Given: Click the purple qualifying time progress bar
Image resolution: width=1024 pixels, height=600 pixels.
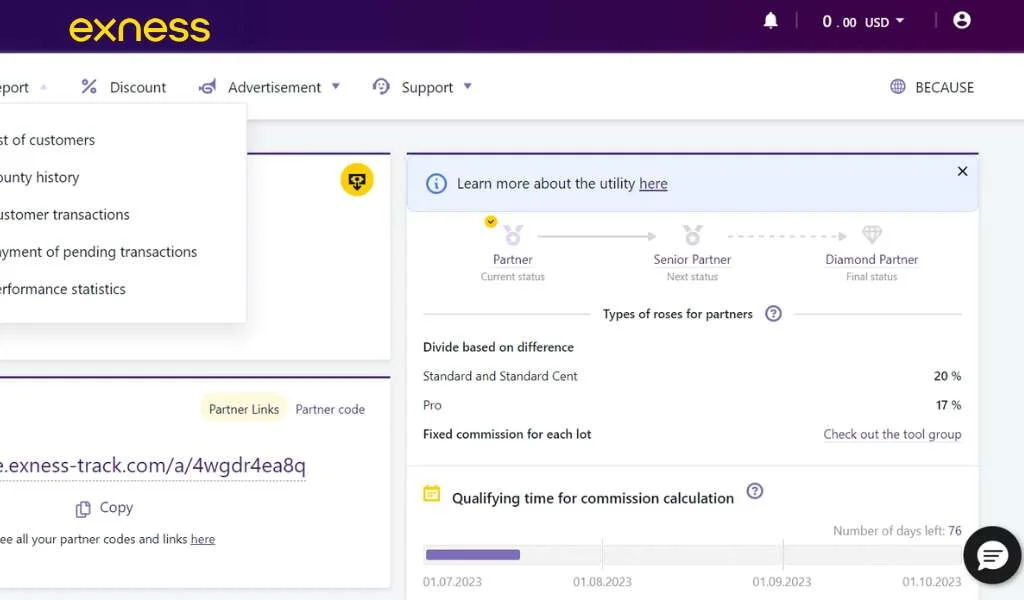Looking at the screenshot, I should 472,554.
